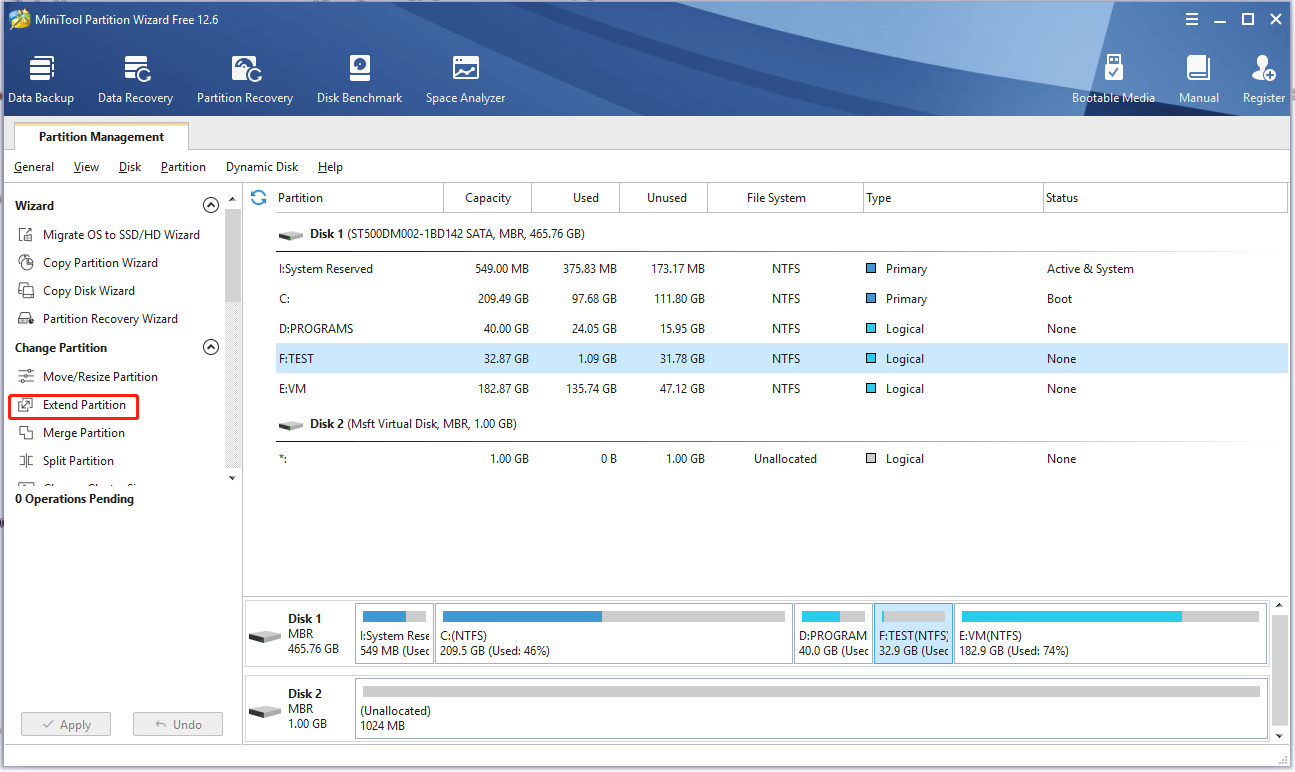Click sidebar scroll down arrow

pos(233,478)
